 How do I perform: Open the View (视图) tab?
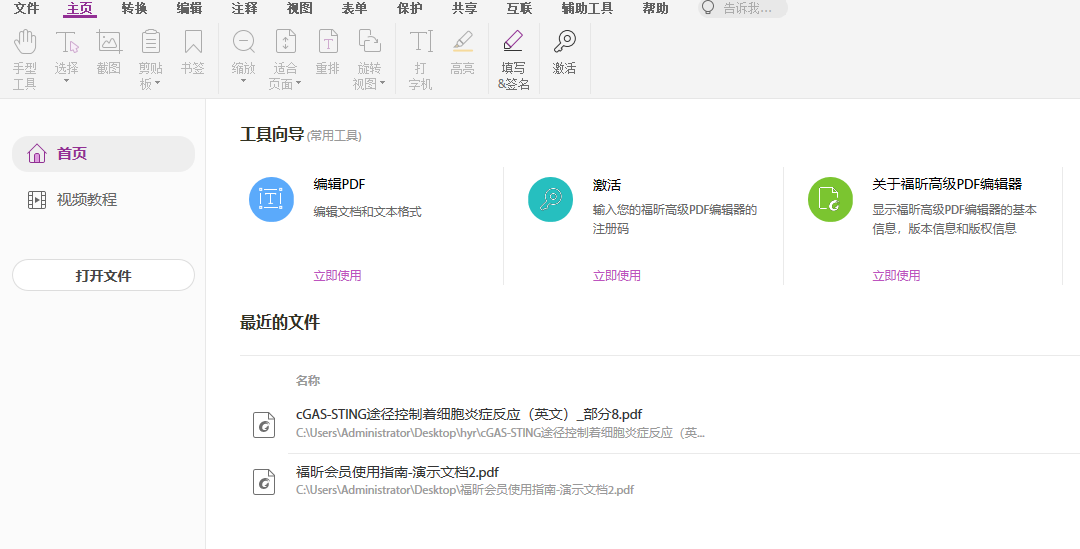click(300, 9)
